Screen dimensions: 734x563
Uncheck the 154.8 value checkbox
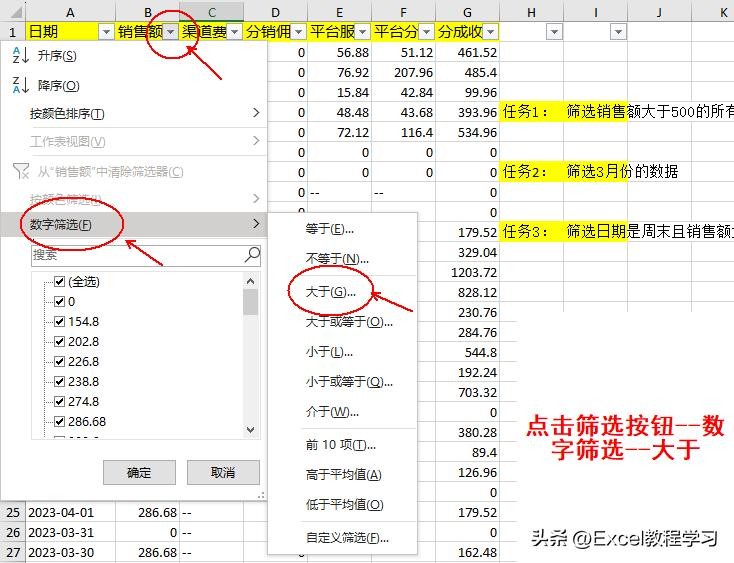(59, 322)
